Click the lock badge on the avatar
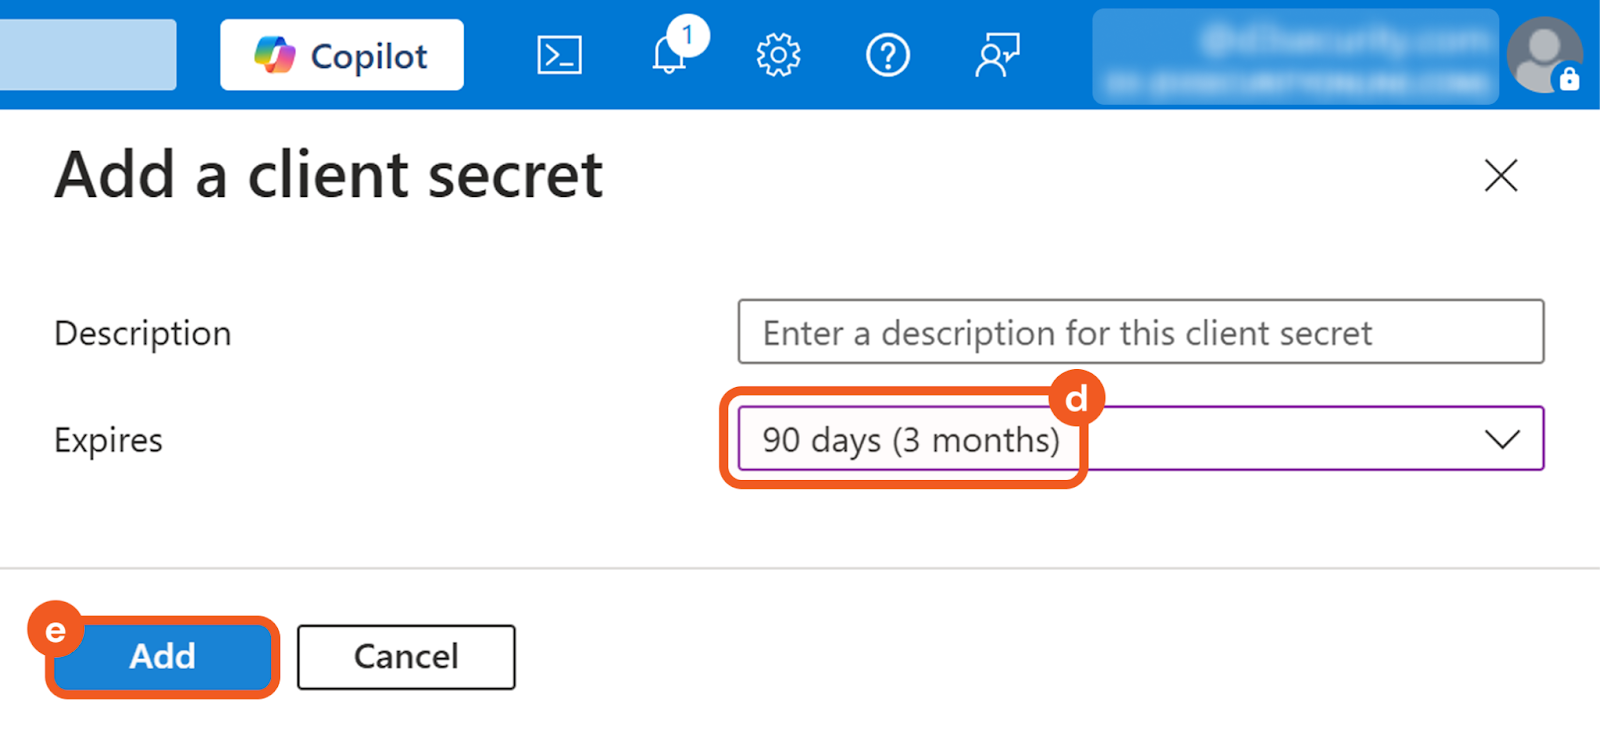 click(x=1569, y=79)
